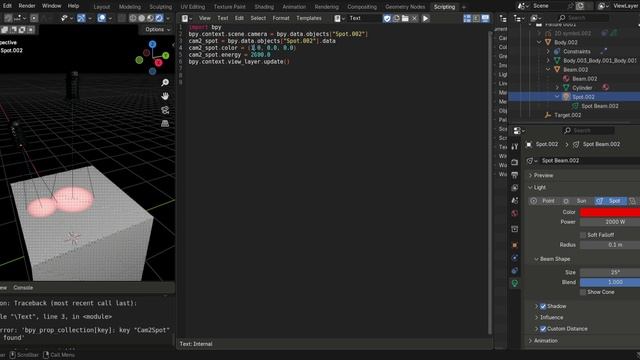Open the Help menu
The width and height of the screenshot is (640, 360).
click(x=73, y=6)
